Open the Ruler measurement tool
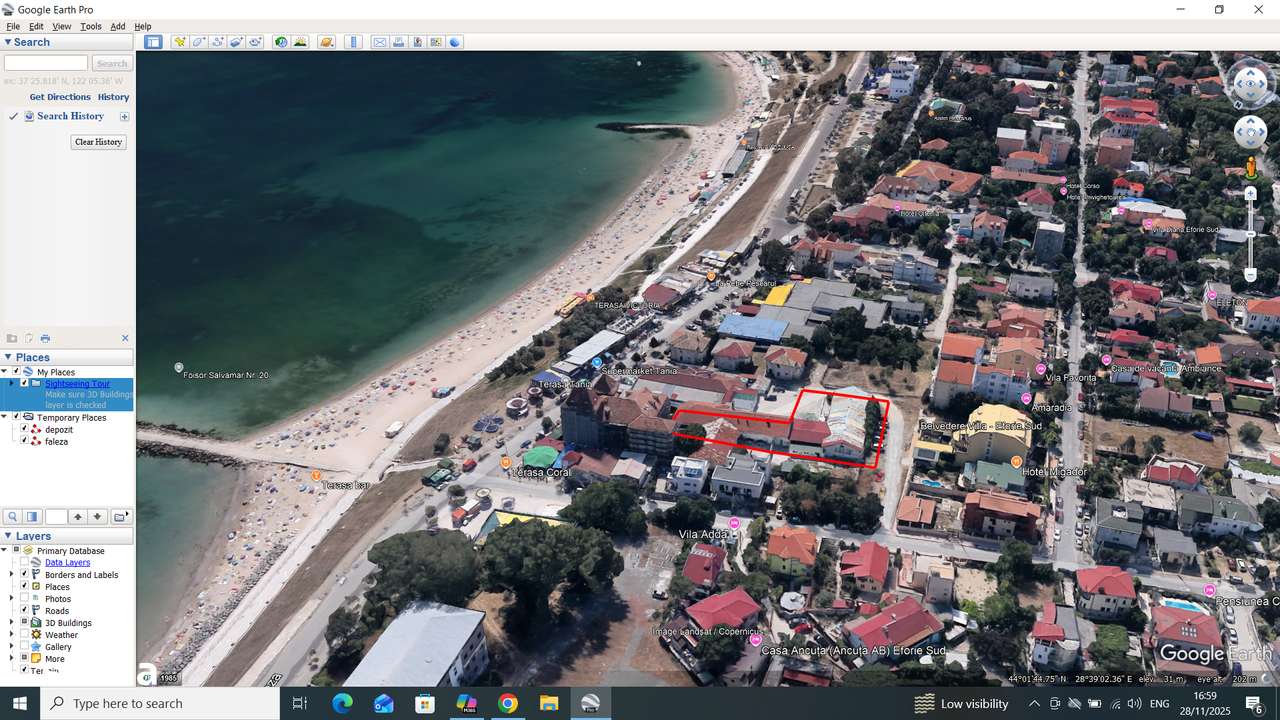1280x720 pixels. pyautogui.click(x=353, y=42)
